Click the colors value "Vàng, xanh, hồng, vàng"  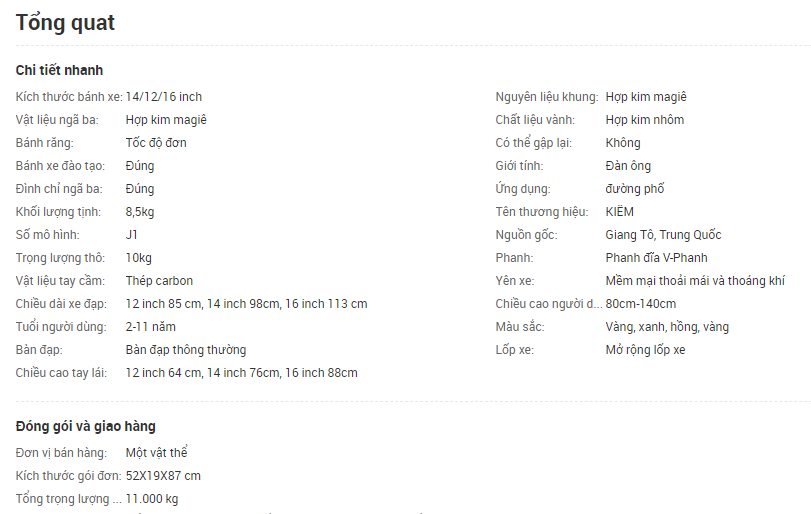tap(667, 327)
